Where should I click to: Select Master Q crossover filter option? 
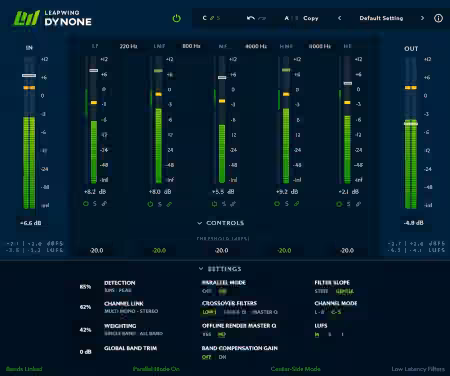(265, 312)
